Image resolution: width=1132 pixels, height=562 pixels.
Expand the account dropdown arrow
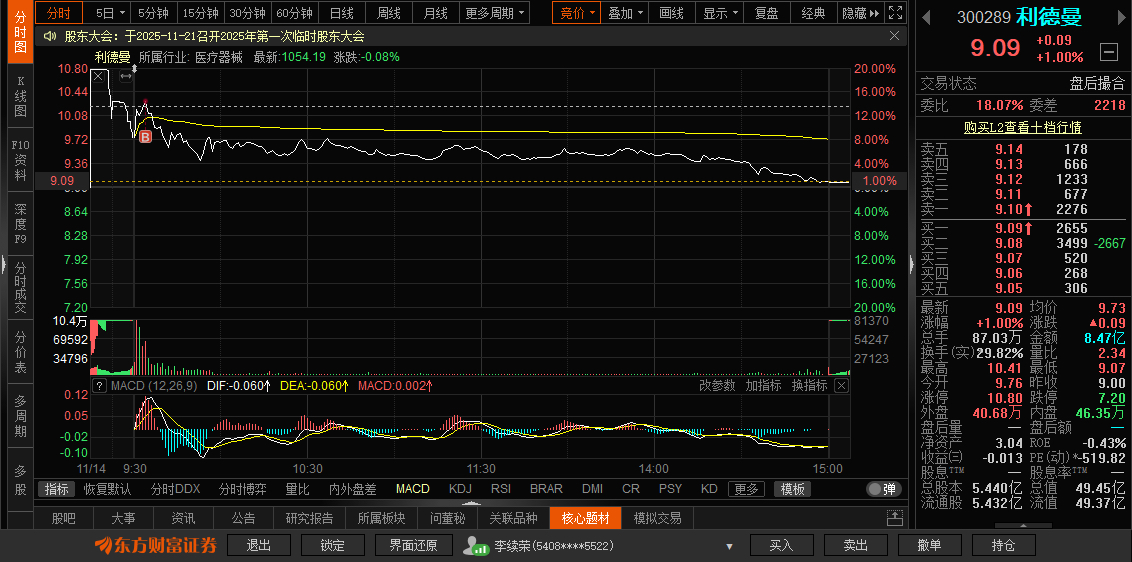730,546
